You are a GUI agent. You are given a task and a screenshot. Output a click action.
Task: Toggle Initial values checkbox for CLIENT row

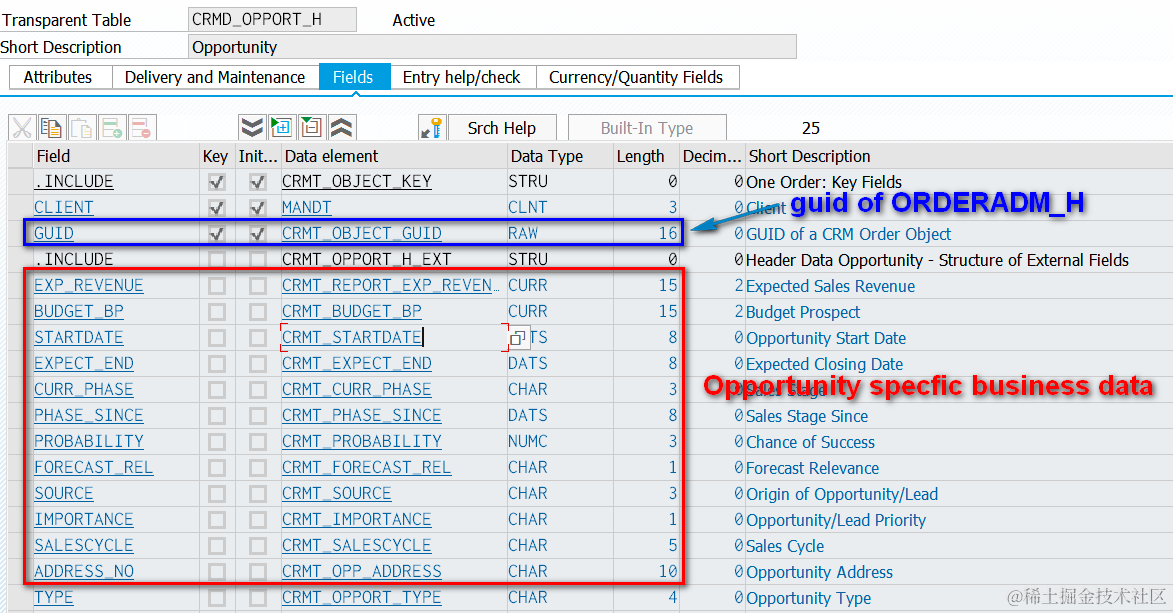click(x=257, y=207)
